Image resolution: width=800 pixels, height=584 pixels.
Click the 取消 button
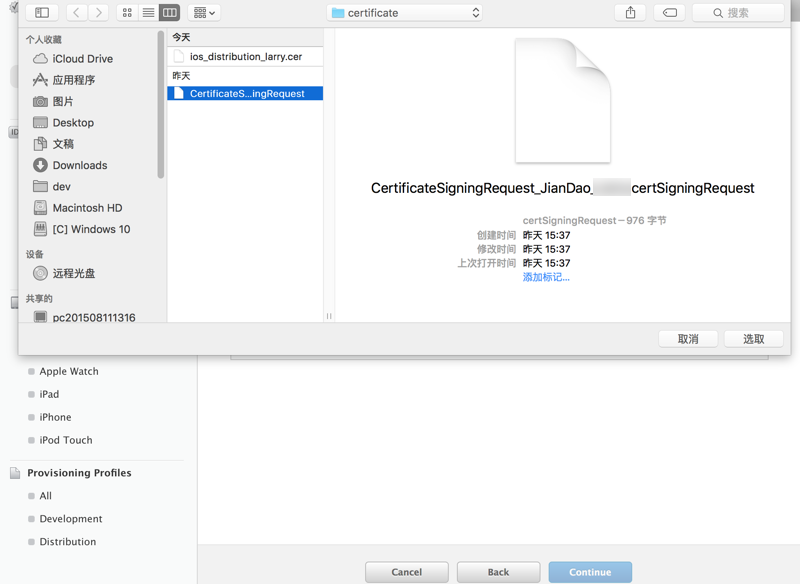[x=688, y=339]
